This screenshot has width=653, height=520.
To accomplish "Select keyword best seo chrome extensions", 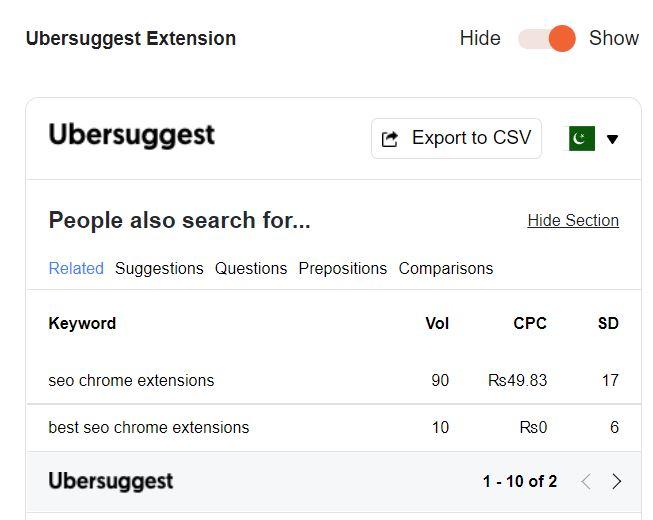I will pyautogui.click(x=149, y=428).
